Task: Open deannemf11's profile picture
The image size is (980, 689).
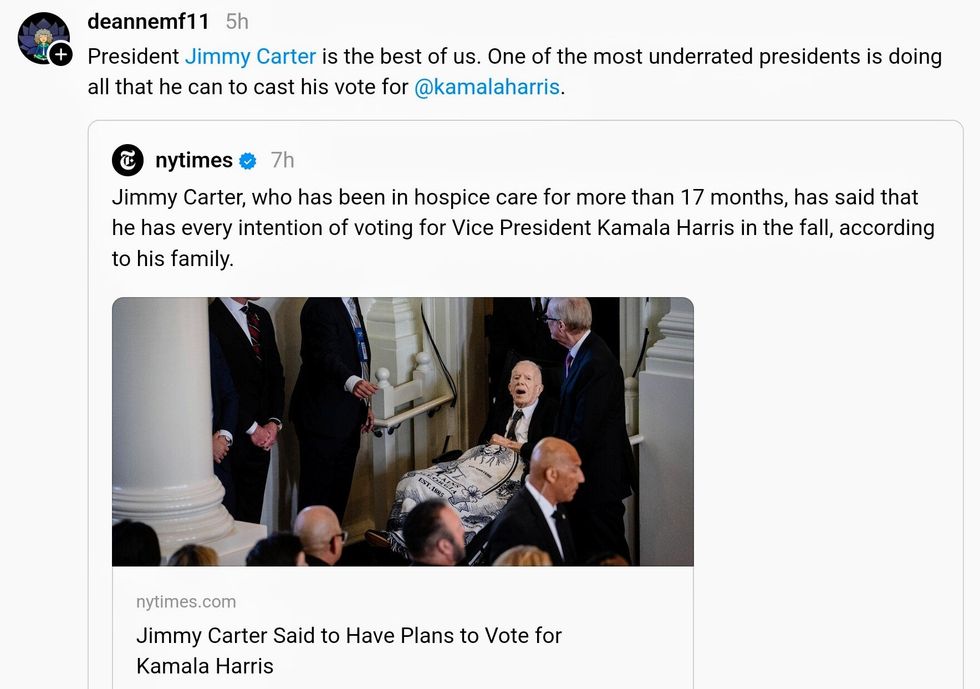Action: pos(42,37)
